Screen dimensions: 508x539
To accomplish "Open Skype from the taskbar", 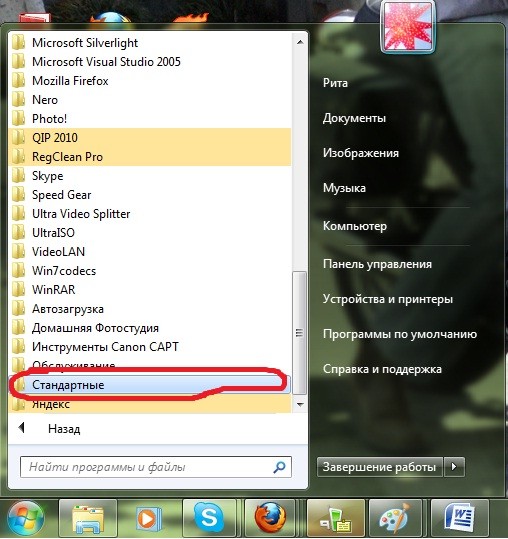I will [210, 518].
